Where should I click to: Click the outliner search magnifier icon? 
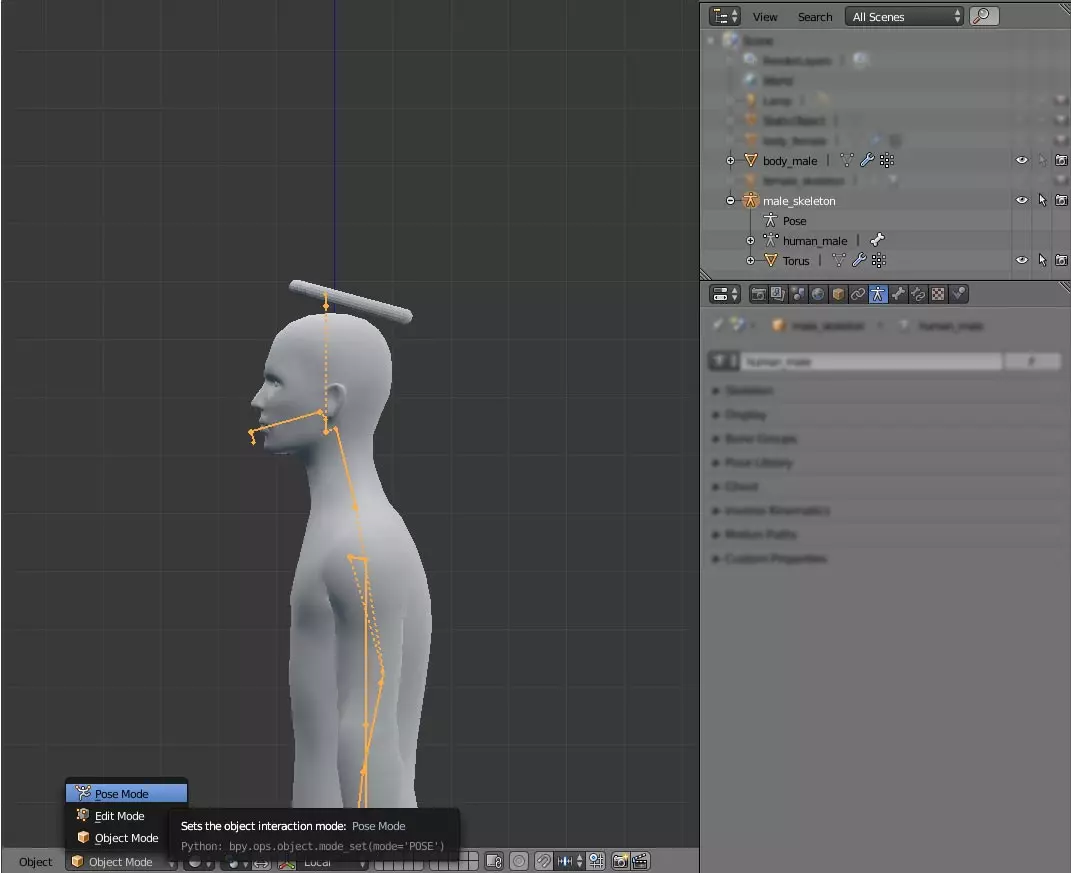point(984,17)
